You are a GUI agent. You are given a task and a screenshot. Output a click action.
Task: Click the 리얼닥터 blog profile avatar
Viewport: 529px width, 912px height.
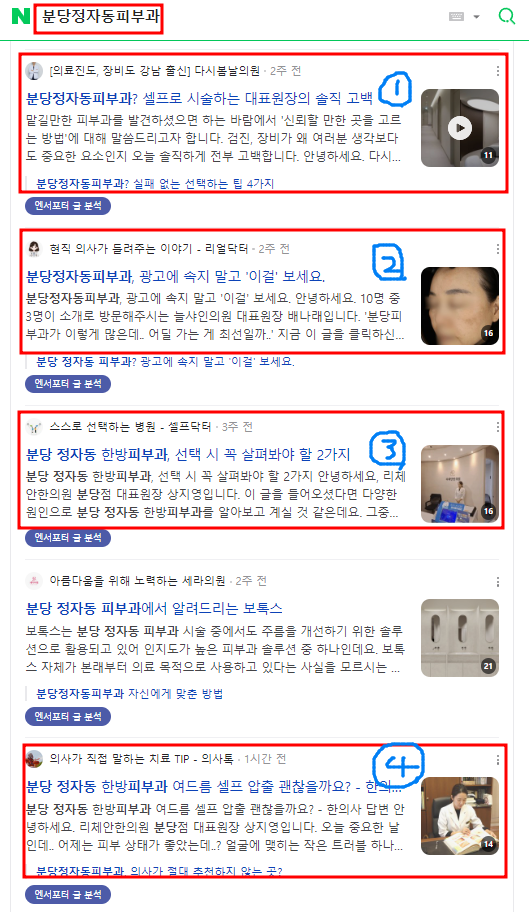click(34, 249)
